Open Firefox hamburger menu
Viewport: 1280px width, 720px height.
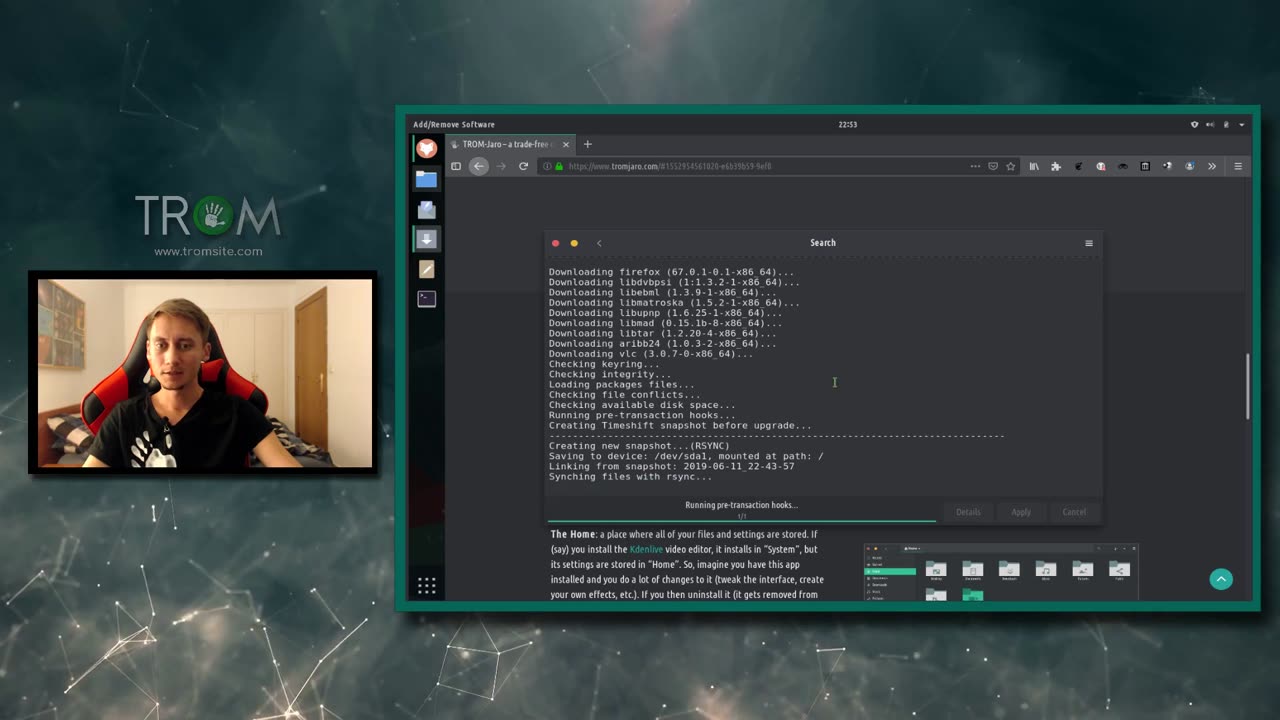click(x=1238, y=166)
